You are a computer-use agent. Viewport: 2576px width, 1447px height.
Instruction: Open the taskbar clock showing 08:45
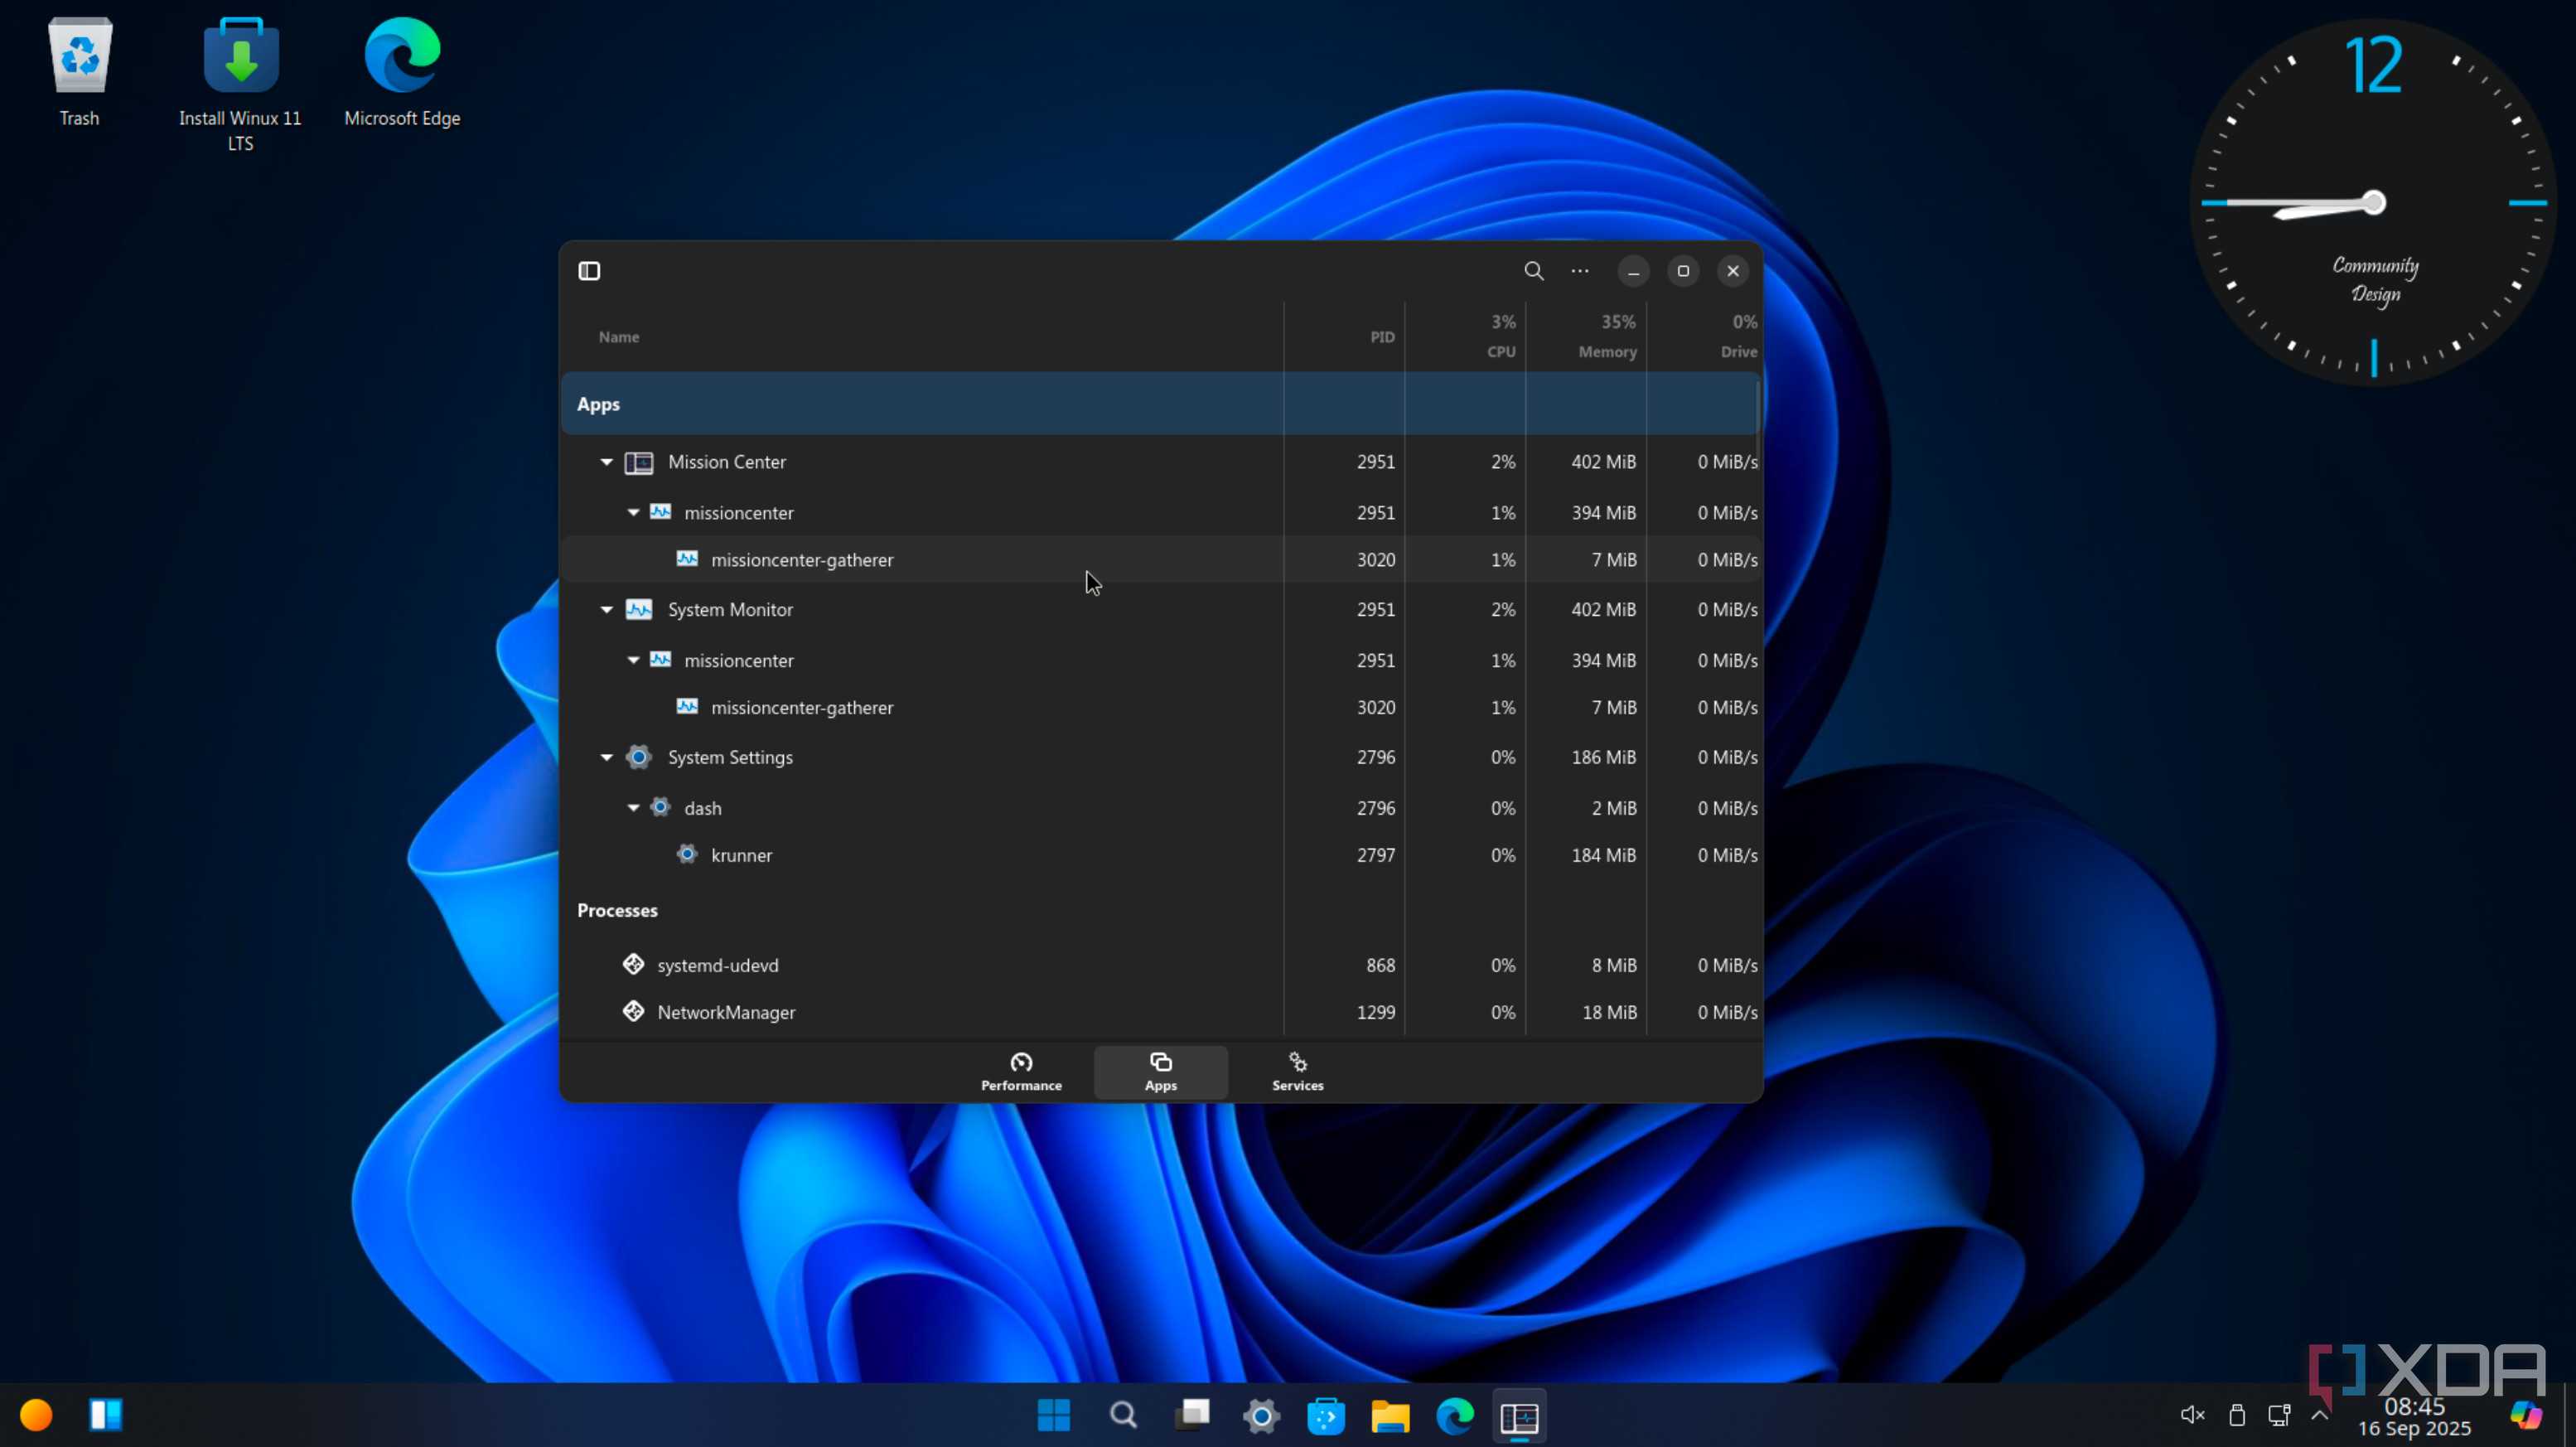pyautogui.click(x=2414, y=1417)
